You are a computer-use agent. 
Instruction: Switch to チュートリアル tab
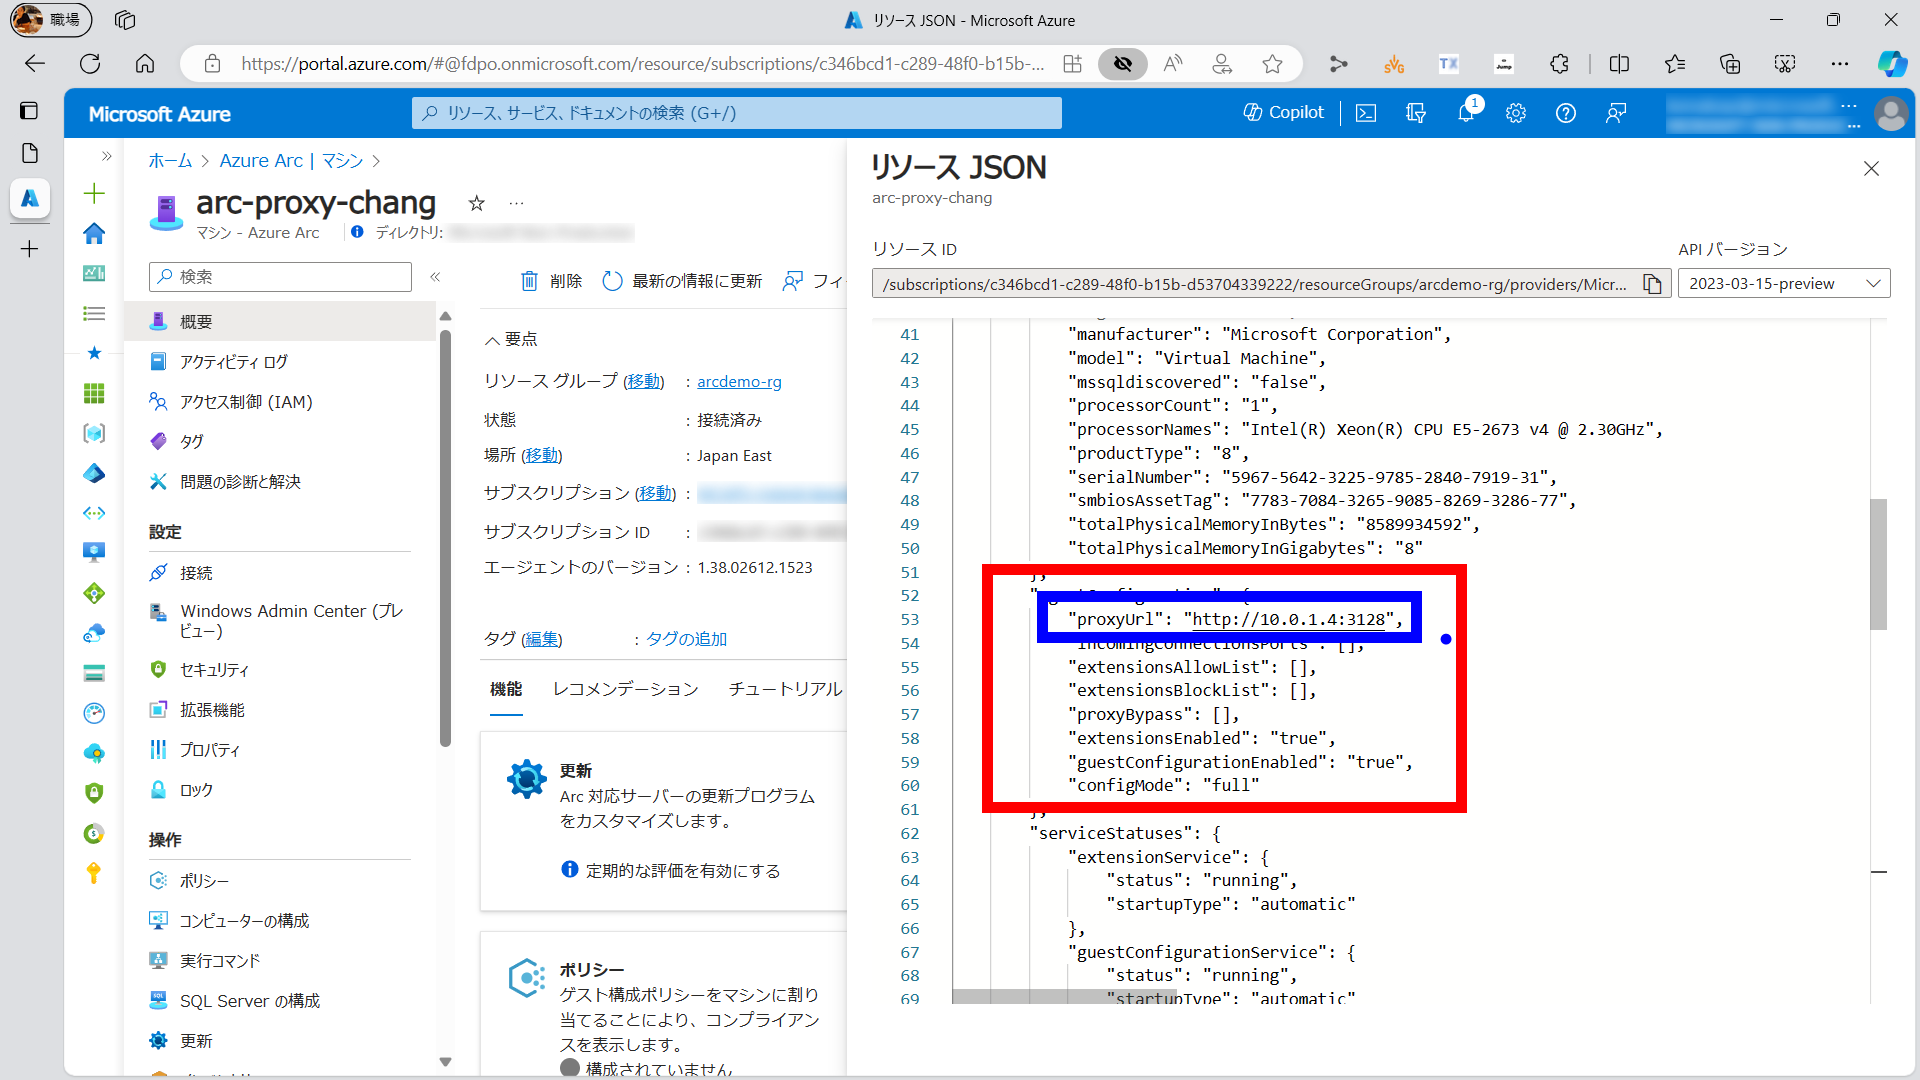(786, 689)
